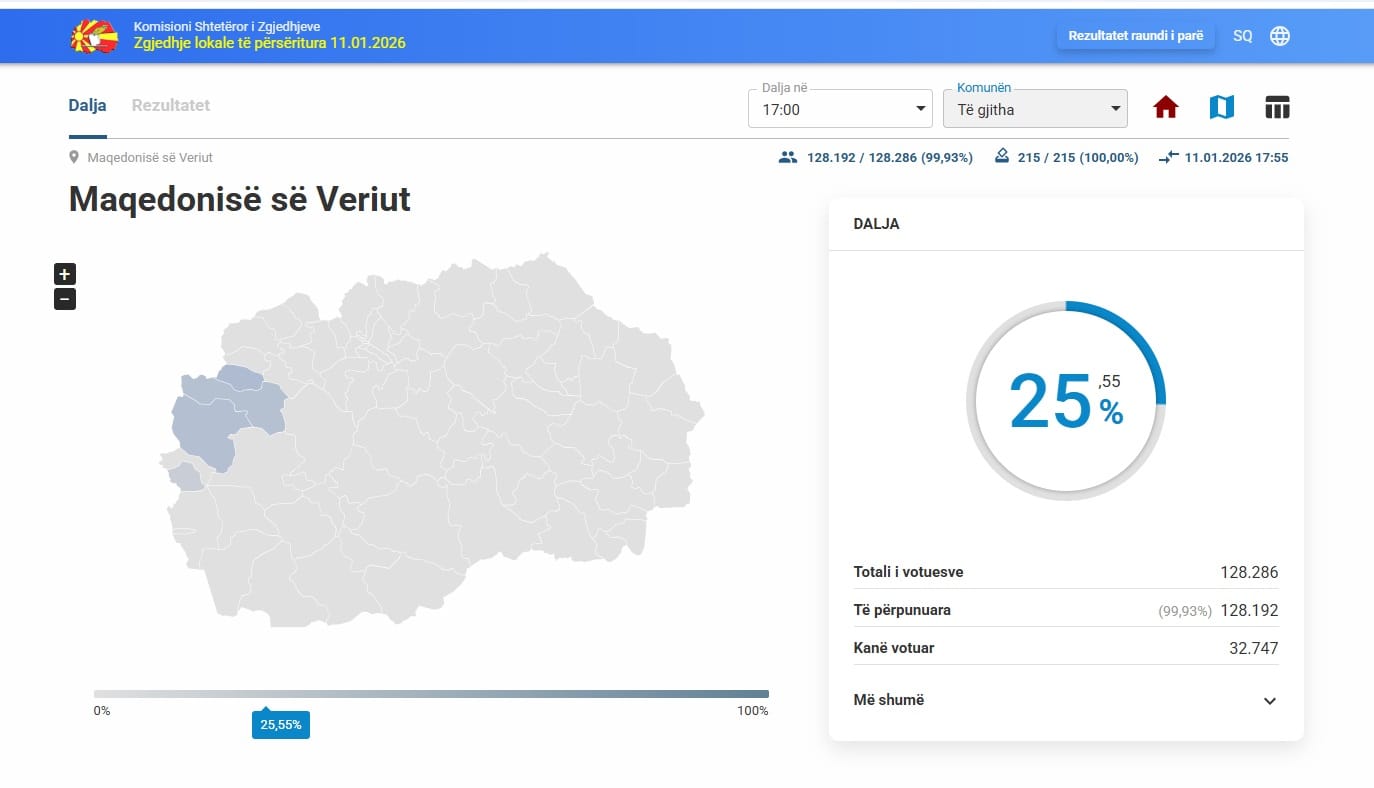
Task: Zoom out of map with minus control
Action: click(64, 298)
